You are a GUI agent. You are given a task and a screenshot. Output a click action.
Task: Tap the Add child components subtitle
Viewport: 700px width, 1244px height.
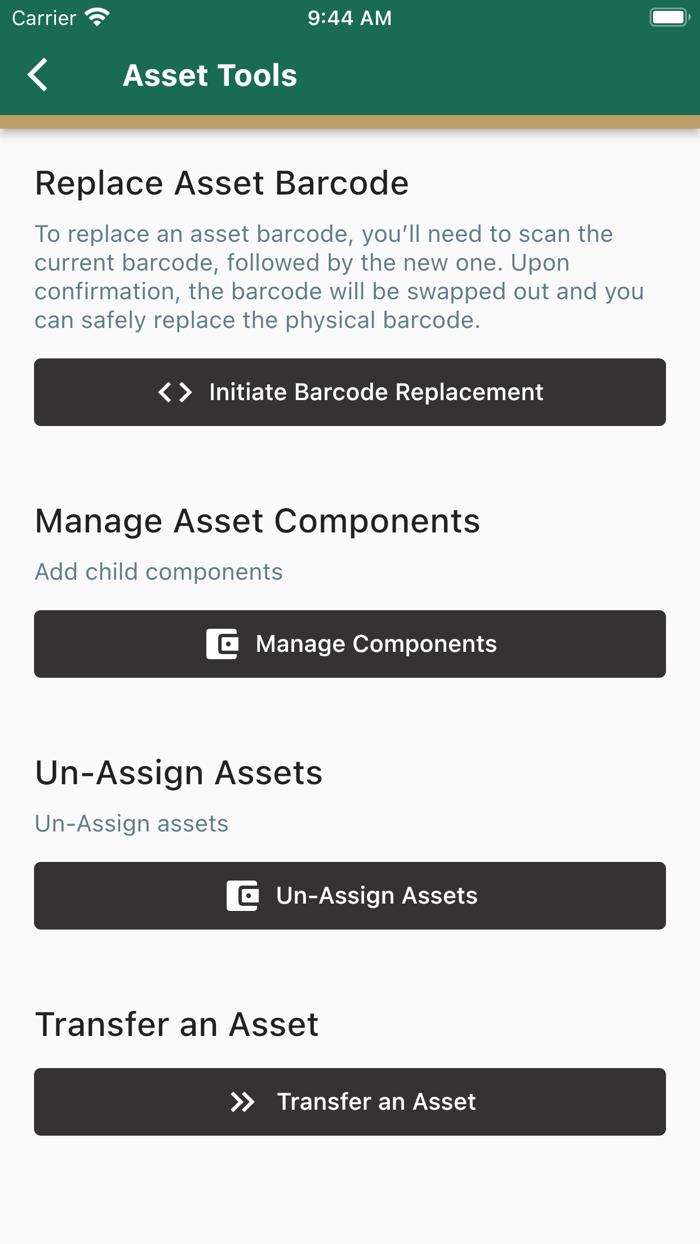(158, 572)
